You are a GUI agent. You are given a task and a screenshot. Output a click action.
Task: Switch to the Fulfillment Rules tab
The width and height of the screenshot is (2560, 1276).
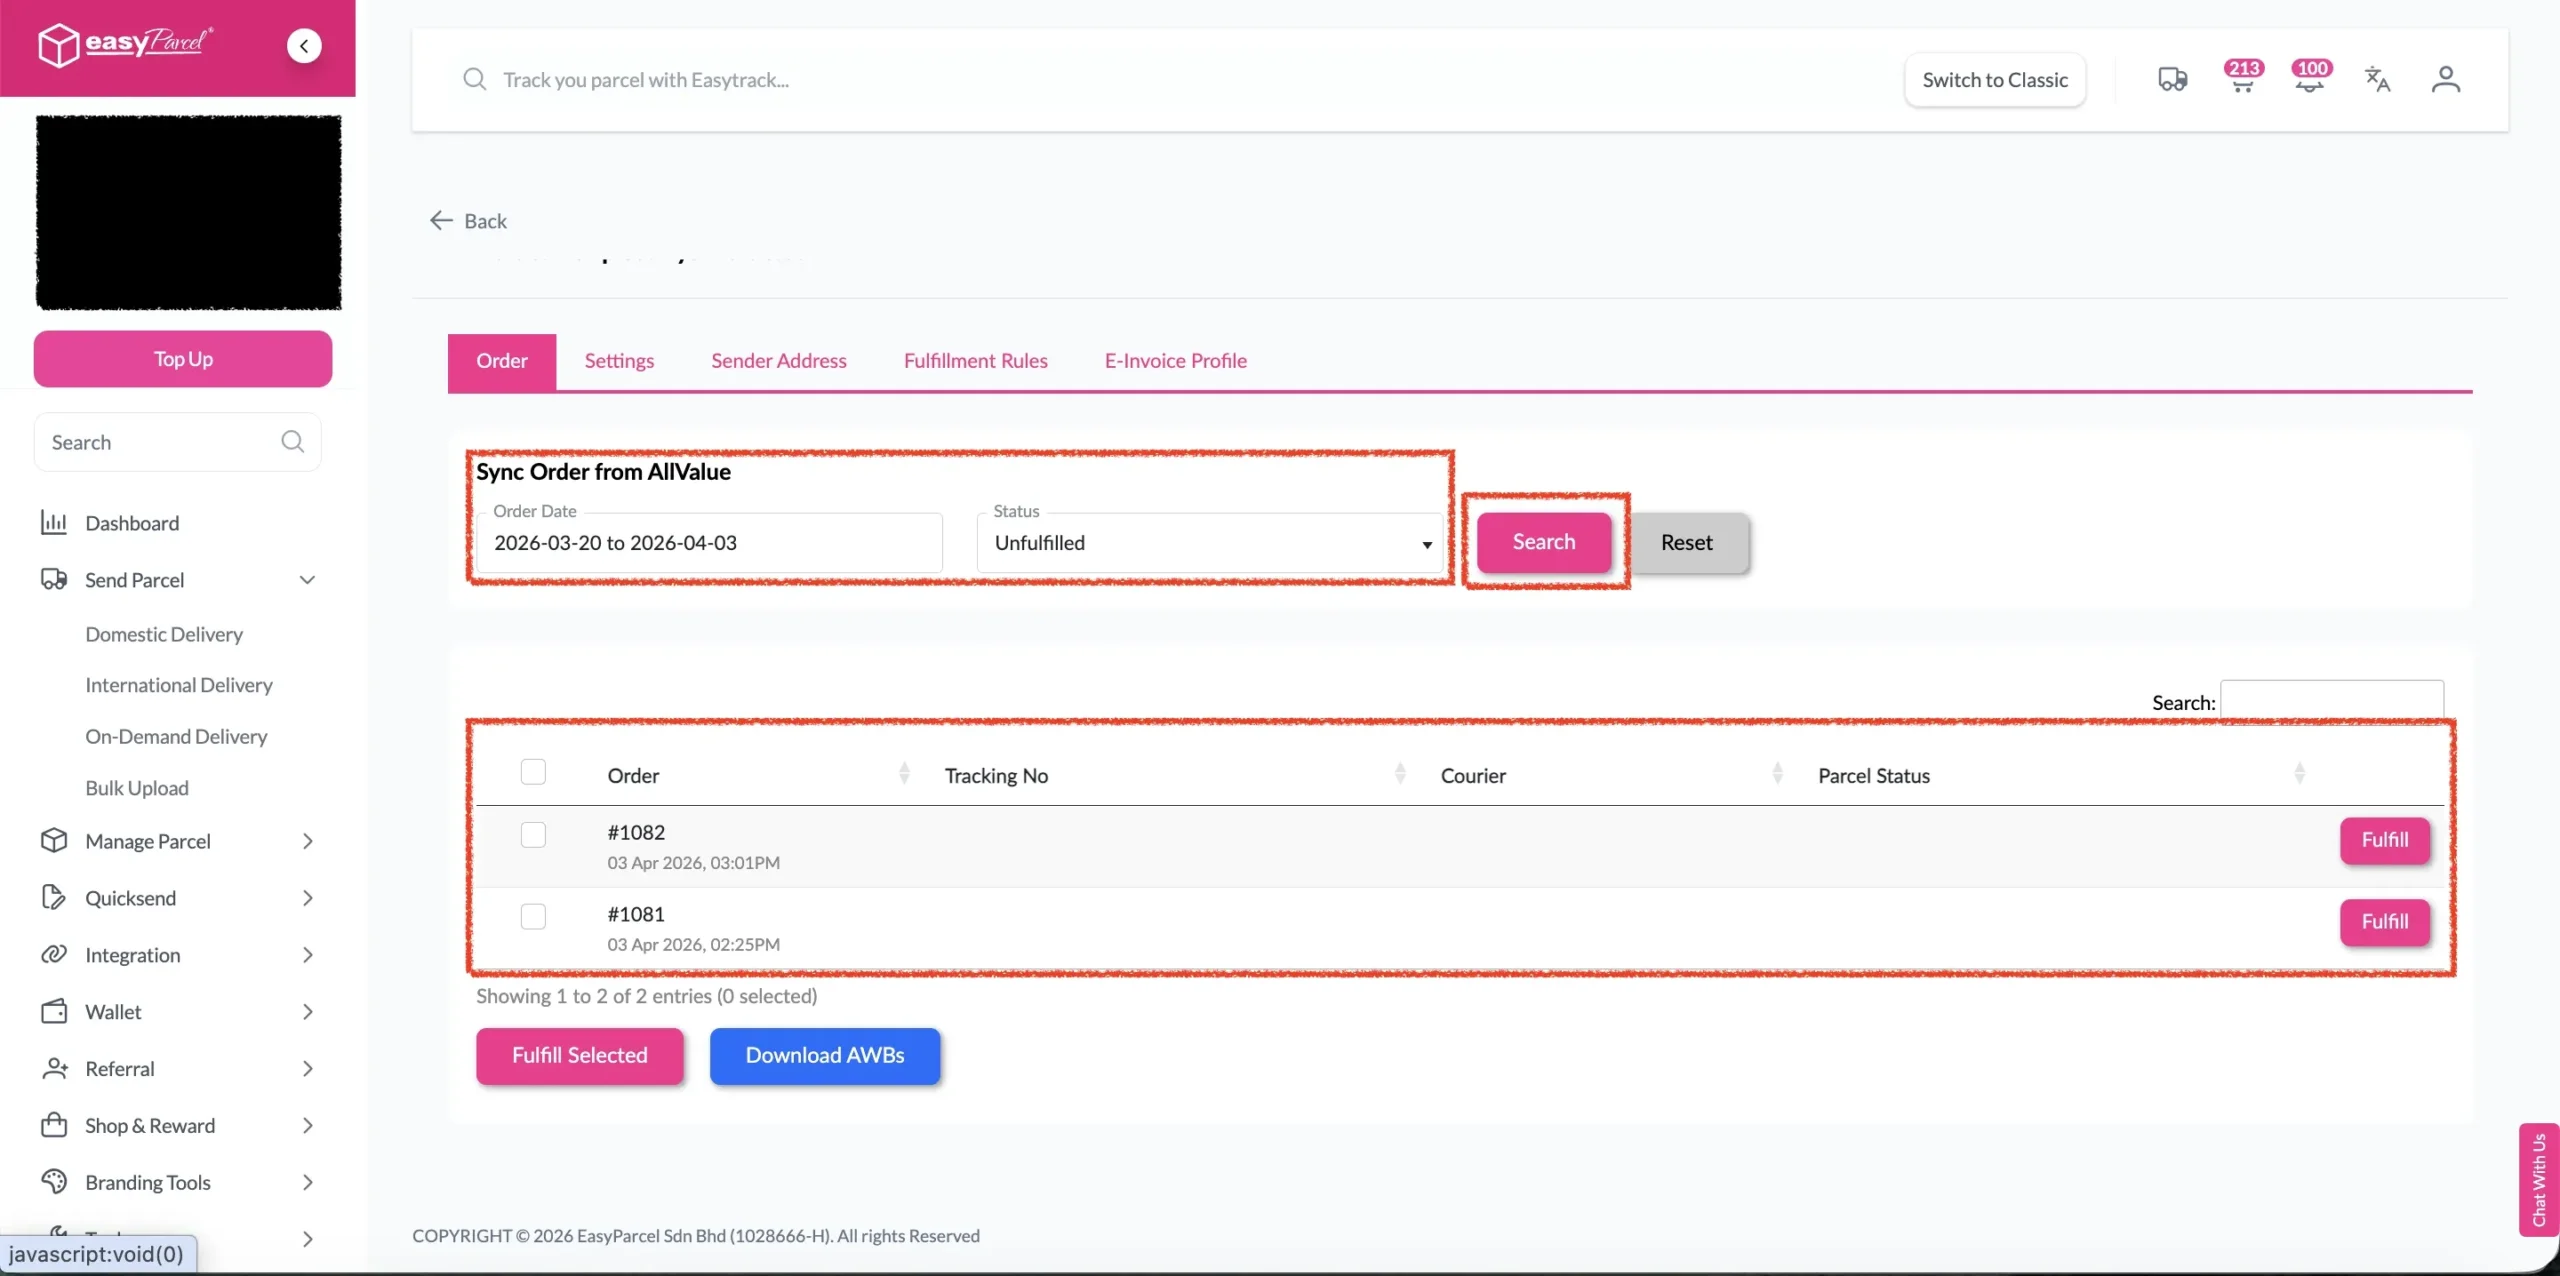(975, 361)
